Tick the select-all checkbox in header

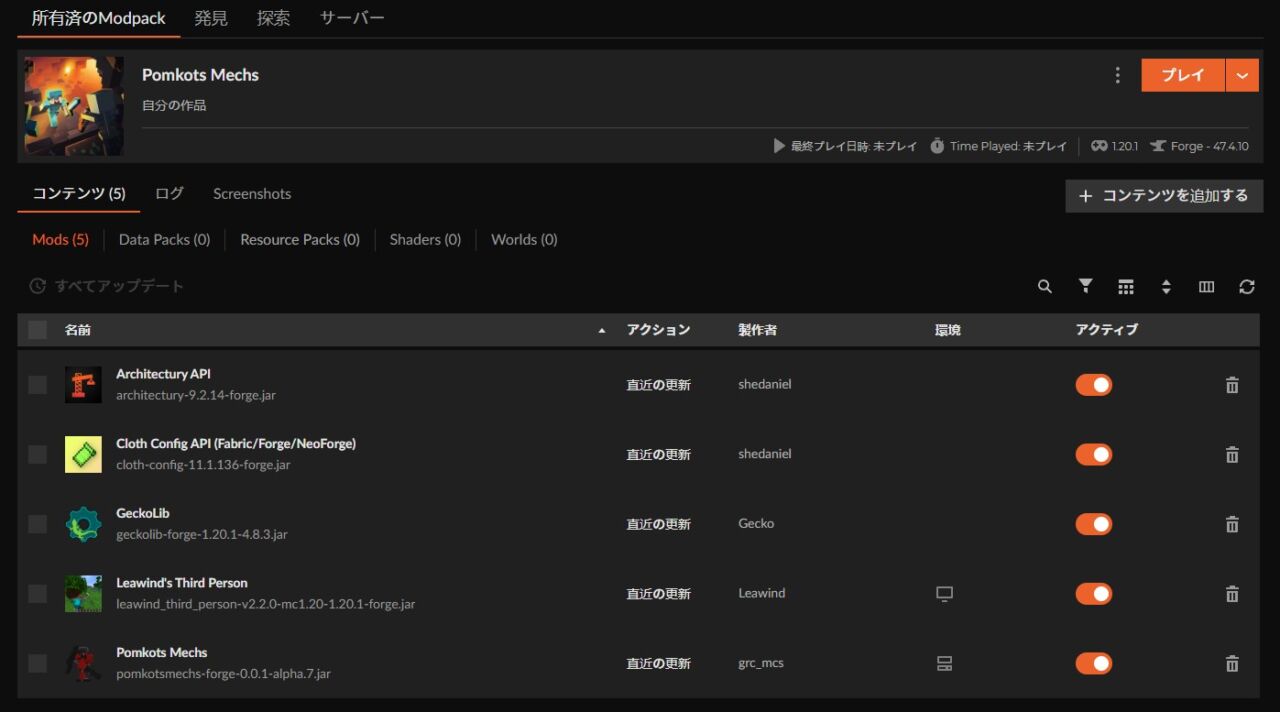point(38,330)
